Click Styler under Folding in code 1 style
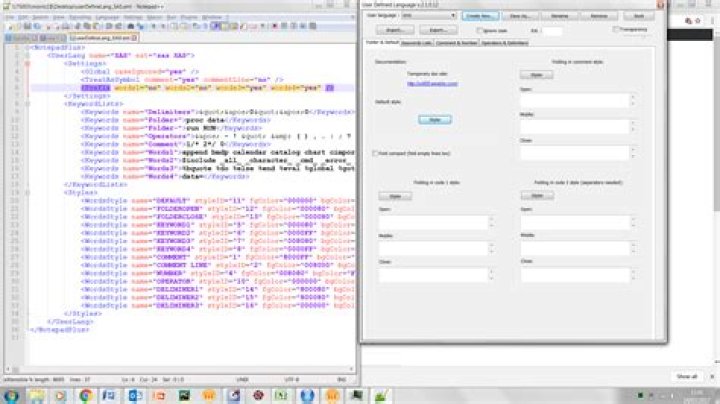The height and width of the screenshot is (404, 720). coord(395,196)
